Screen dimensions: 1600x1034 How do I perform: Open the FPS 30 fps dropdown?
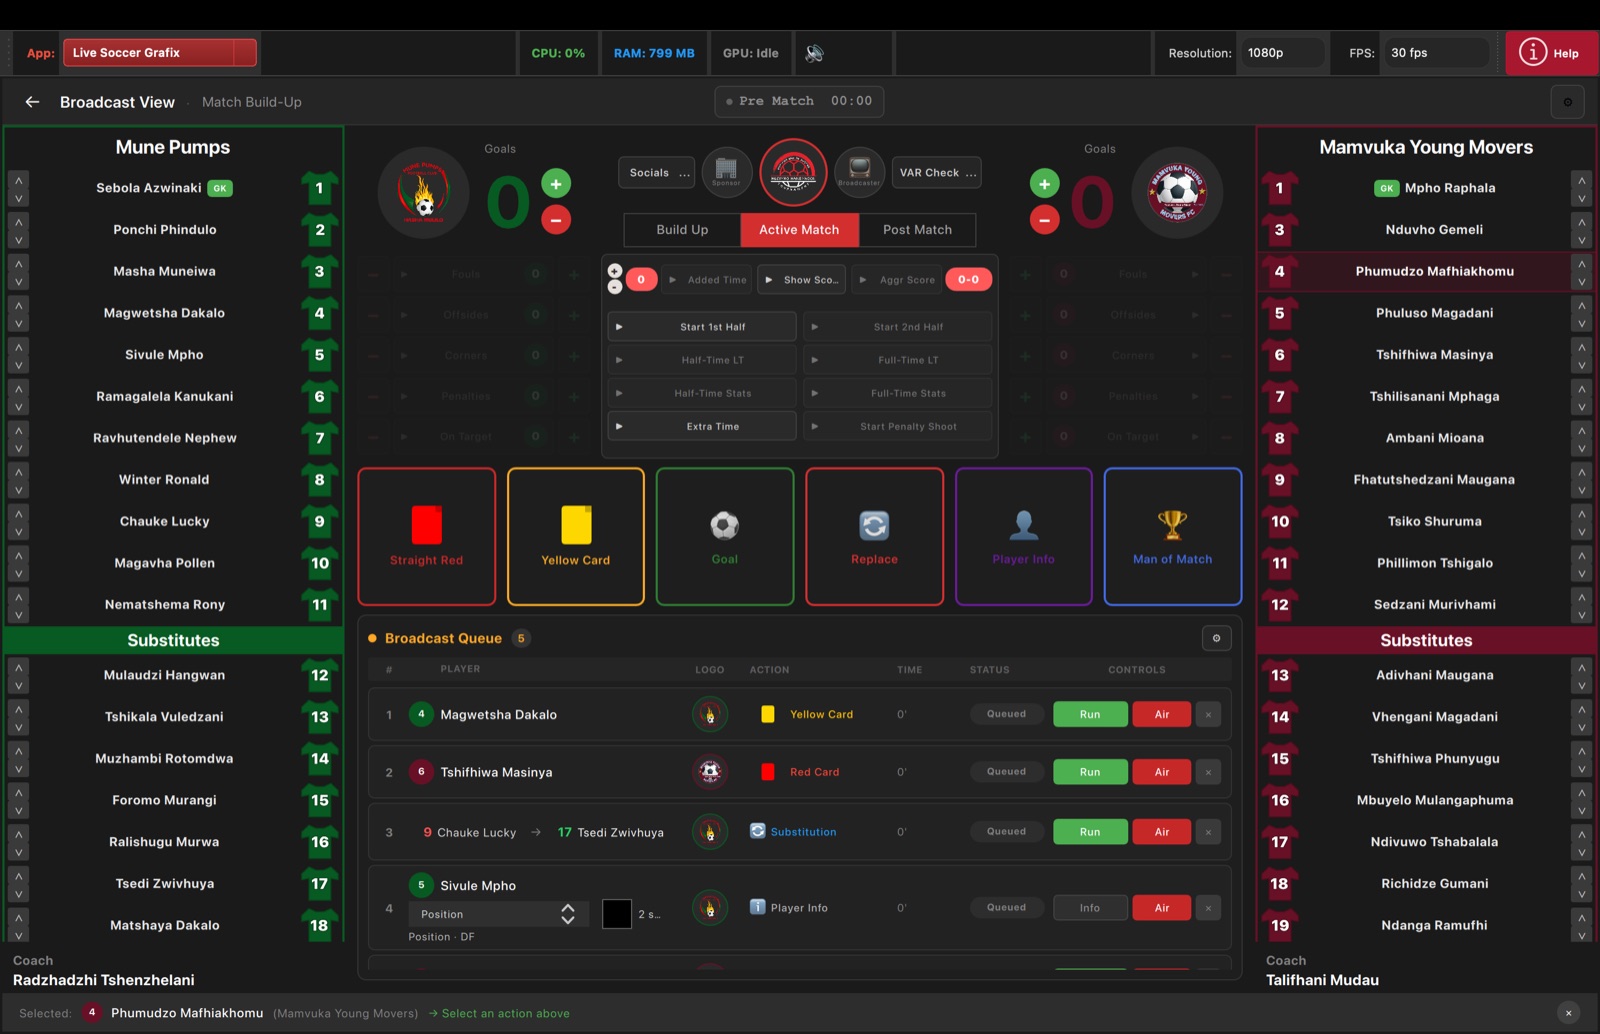[1436, 53]
